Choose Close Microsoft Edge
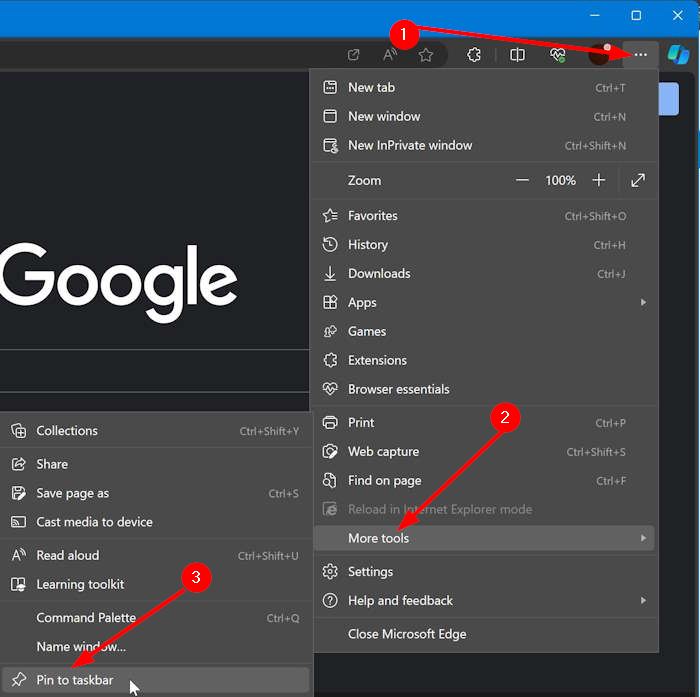This screenshot has width=700, height=697. [x=484, y=634]
